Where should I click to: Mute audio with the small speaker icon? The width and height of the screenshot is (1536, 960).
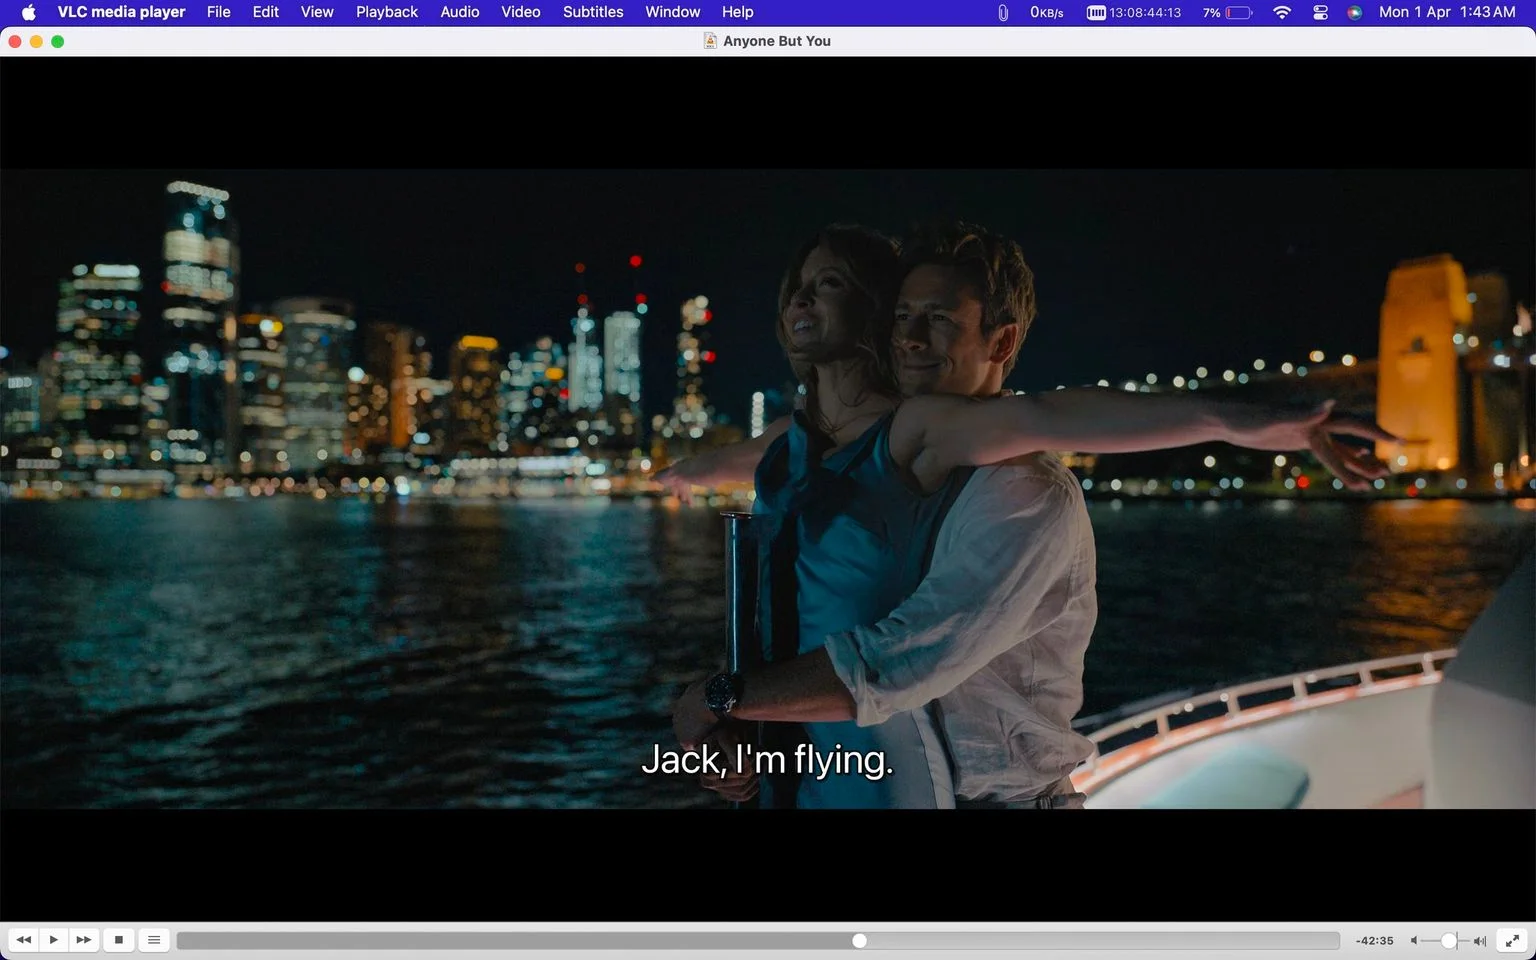coord(1414,941)
